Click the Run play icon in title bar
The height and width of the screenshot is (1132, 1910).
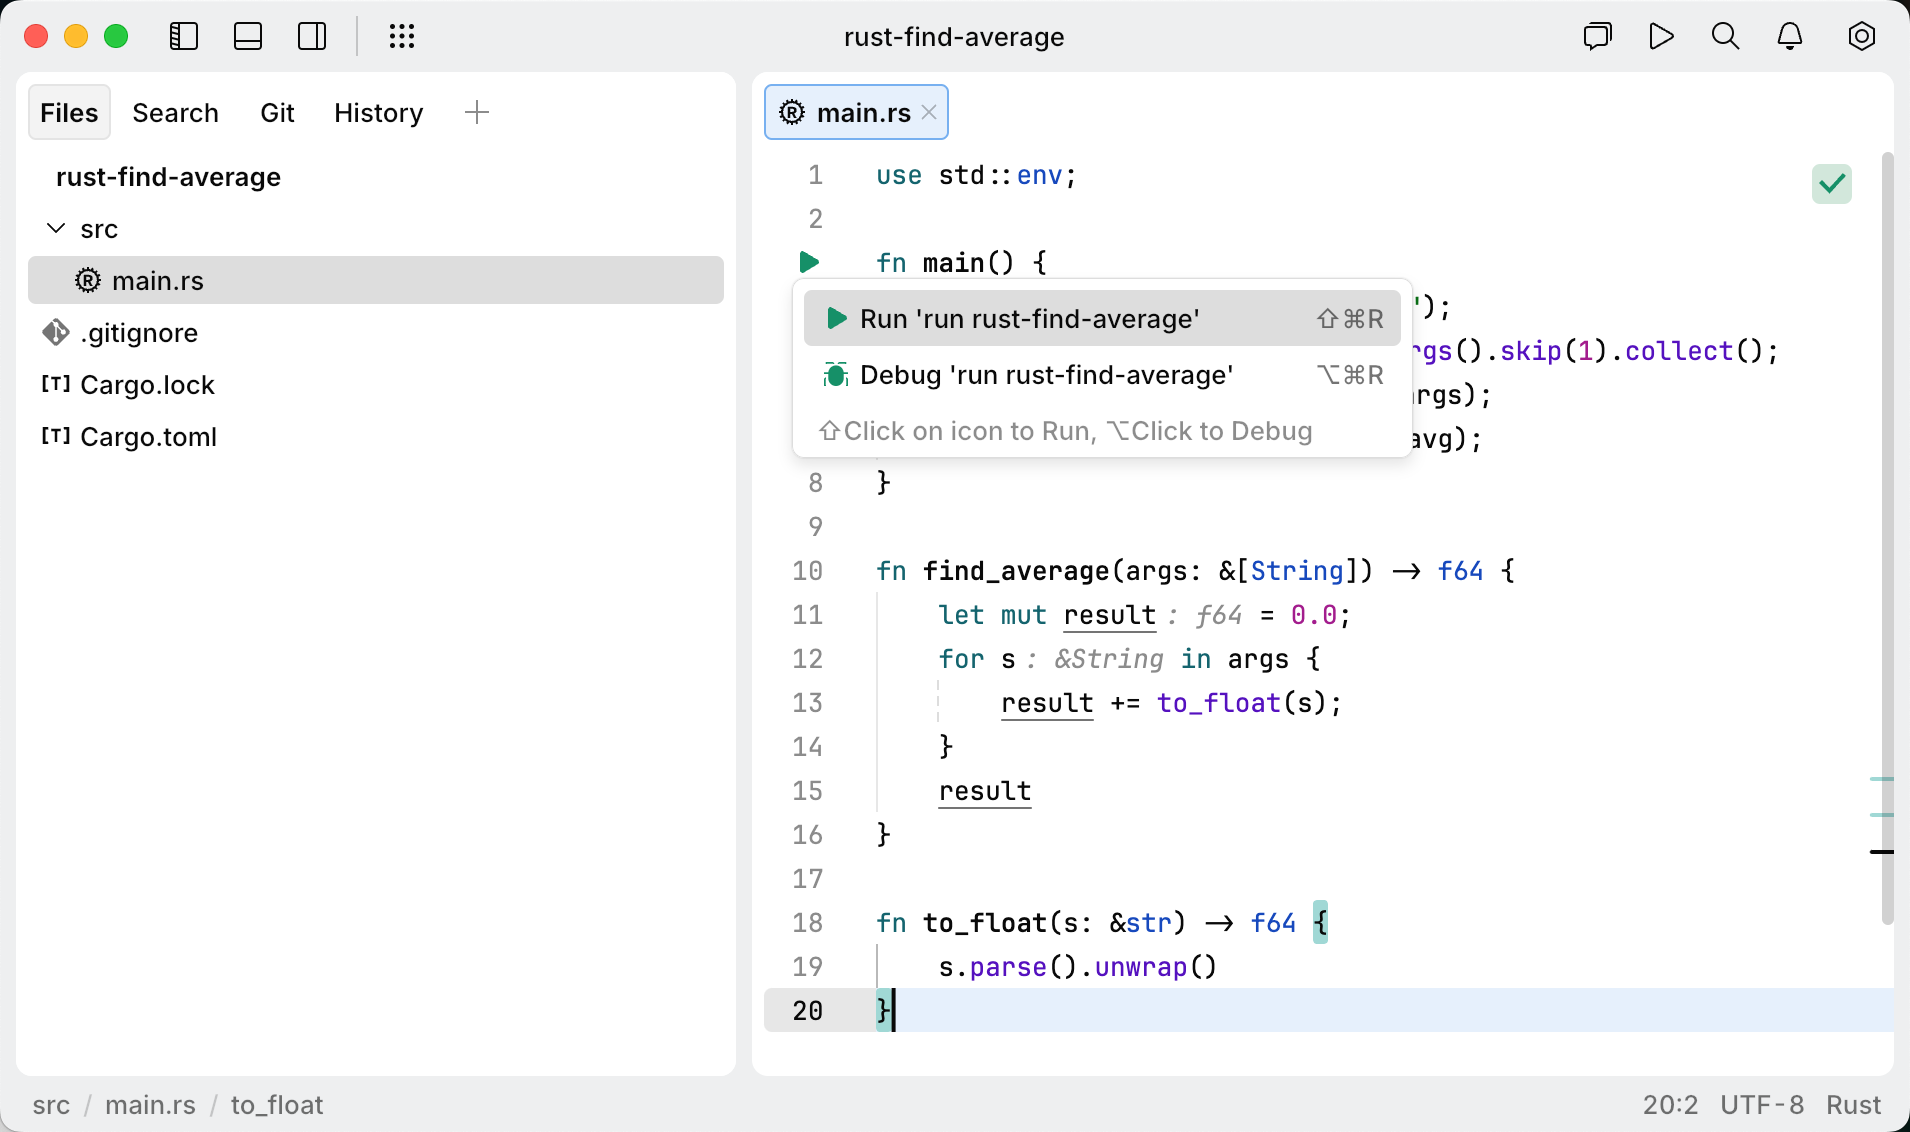click(x=1661, y=37)
